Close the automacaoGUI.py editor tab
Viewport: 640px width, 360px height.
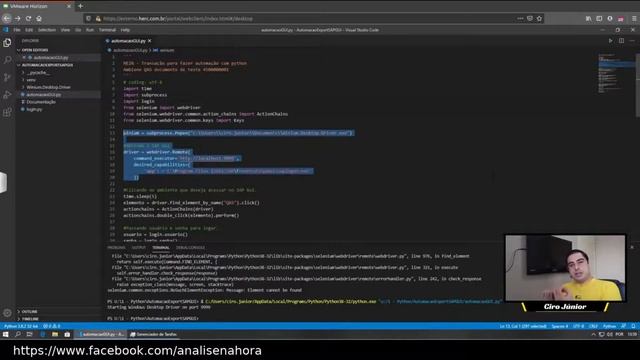150,41
